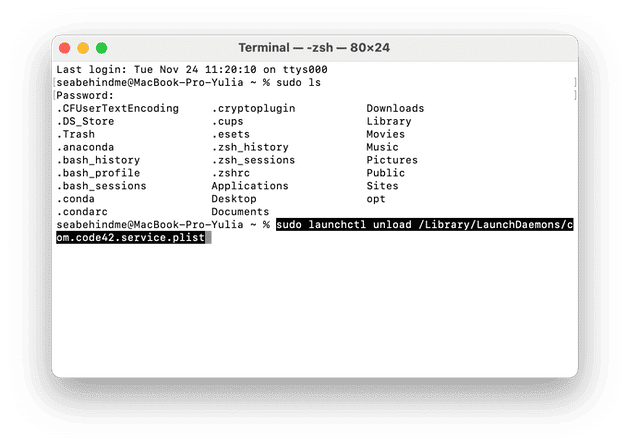Viewport: 630px width, 446px height.
Task: Click the .bash_profile file name
Action: (98, 173)
